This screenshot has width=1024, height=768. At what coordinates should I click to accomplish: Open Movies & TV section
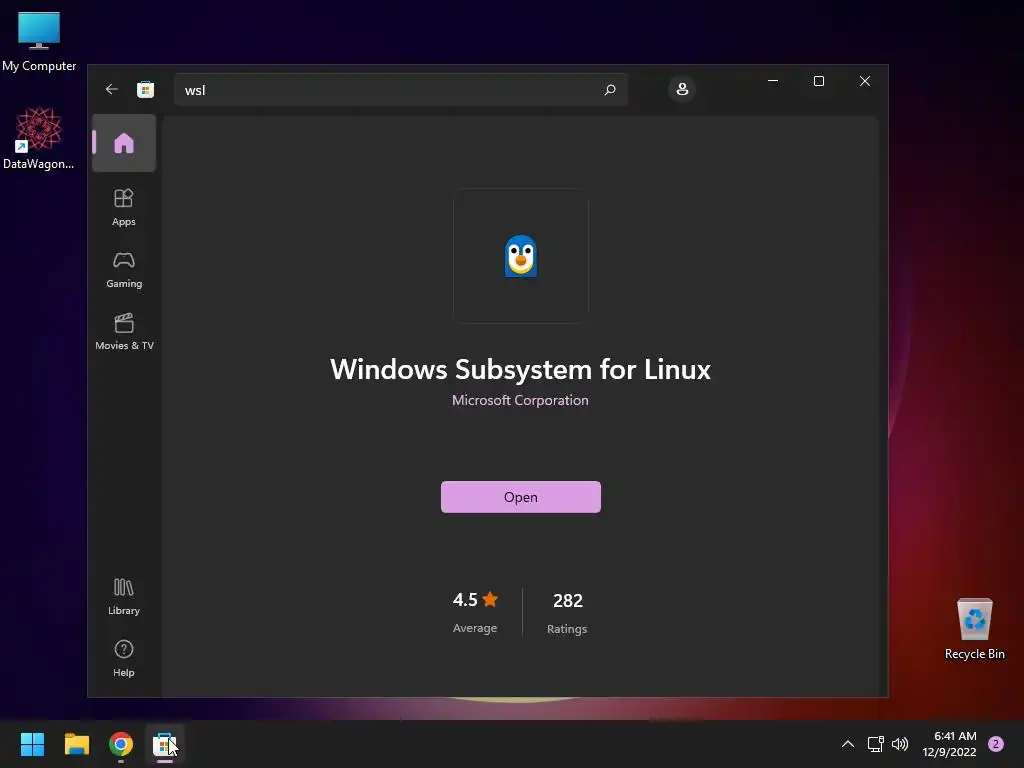click(x=124, y=332)
